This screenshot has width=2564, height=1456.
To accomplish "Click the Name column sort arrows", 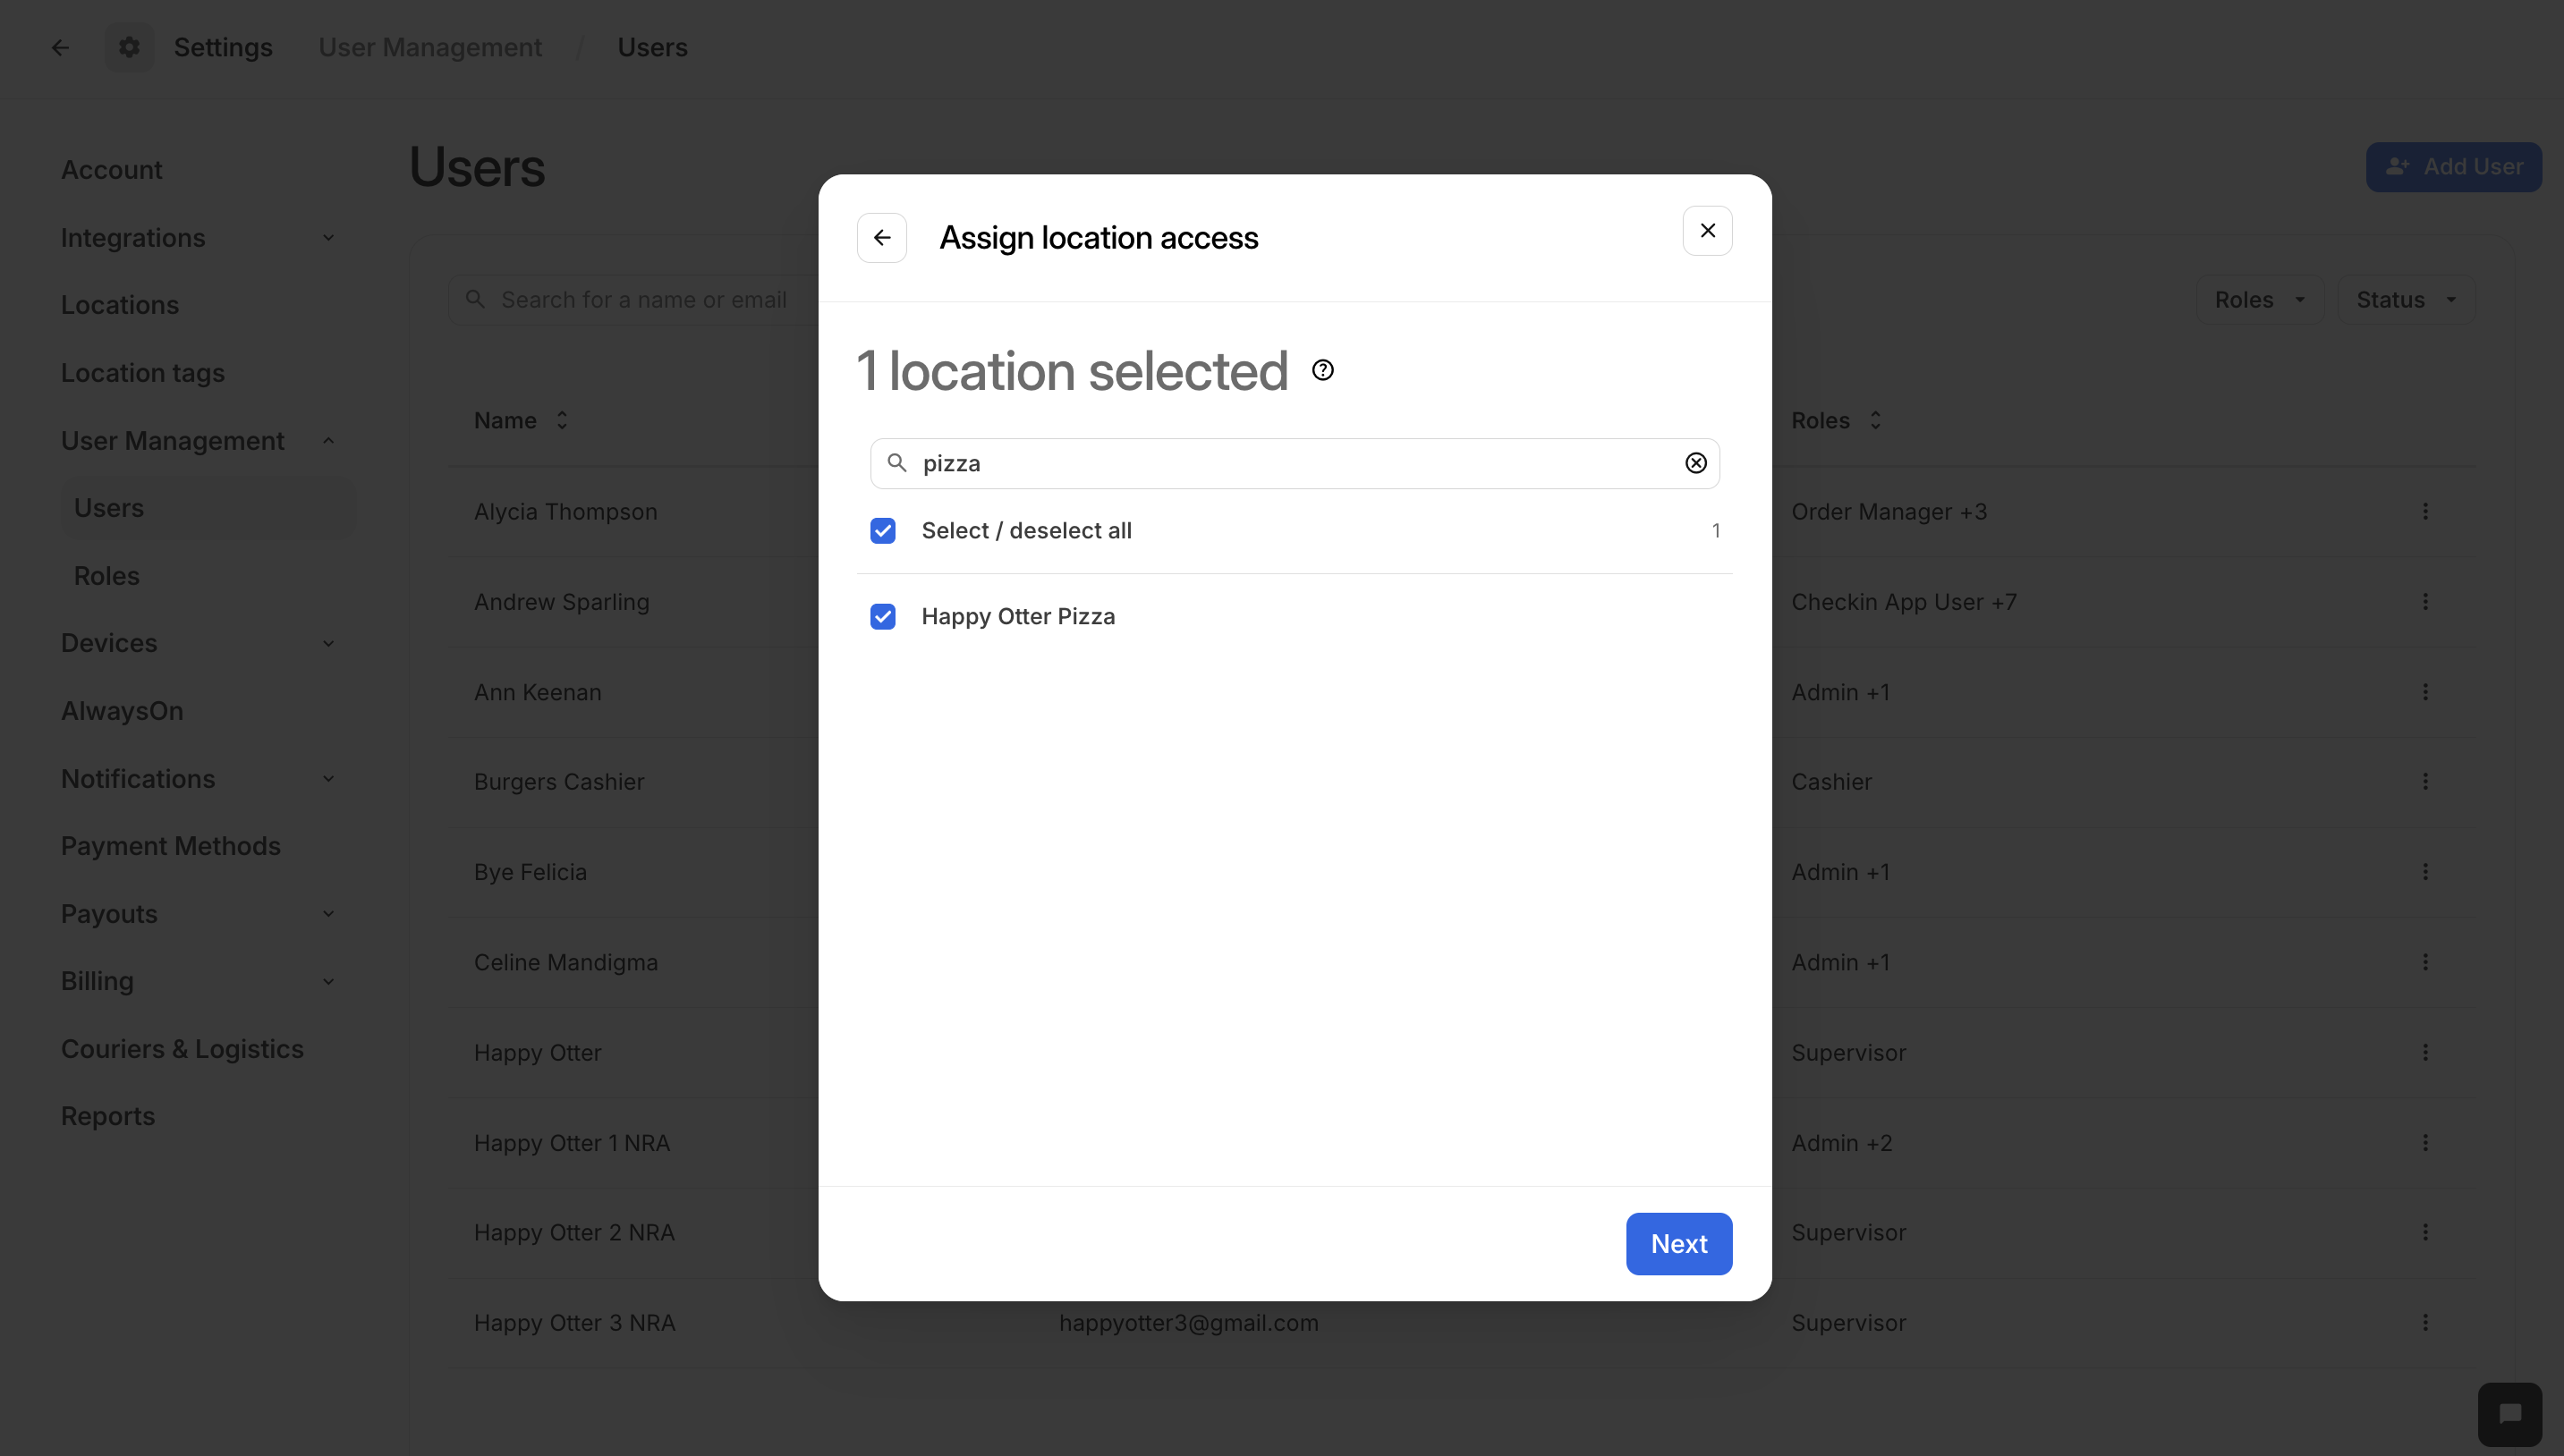I will (561, 420).
